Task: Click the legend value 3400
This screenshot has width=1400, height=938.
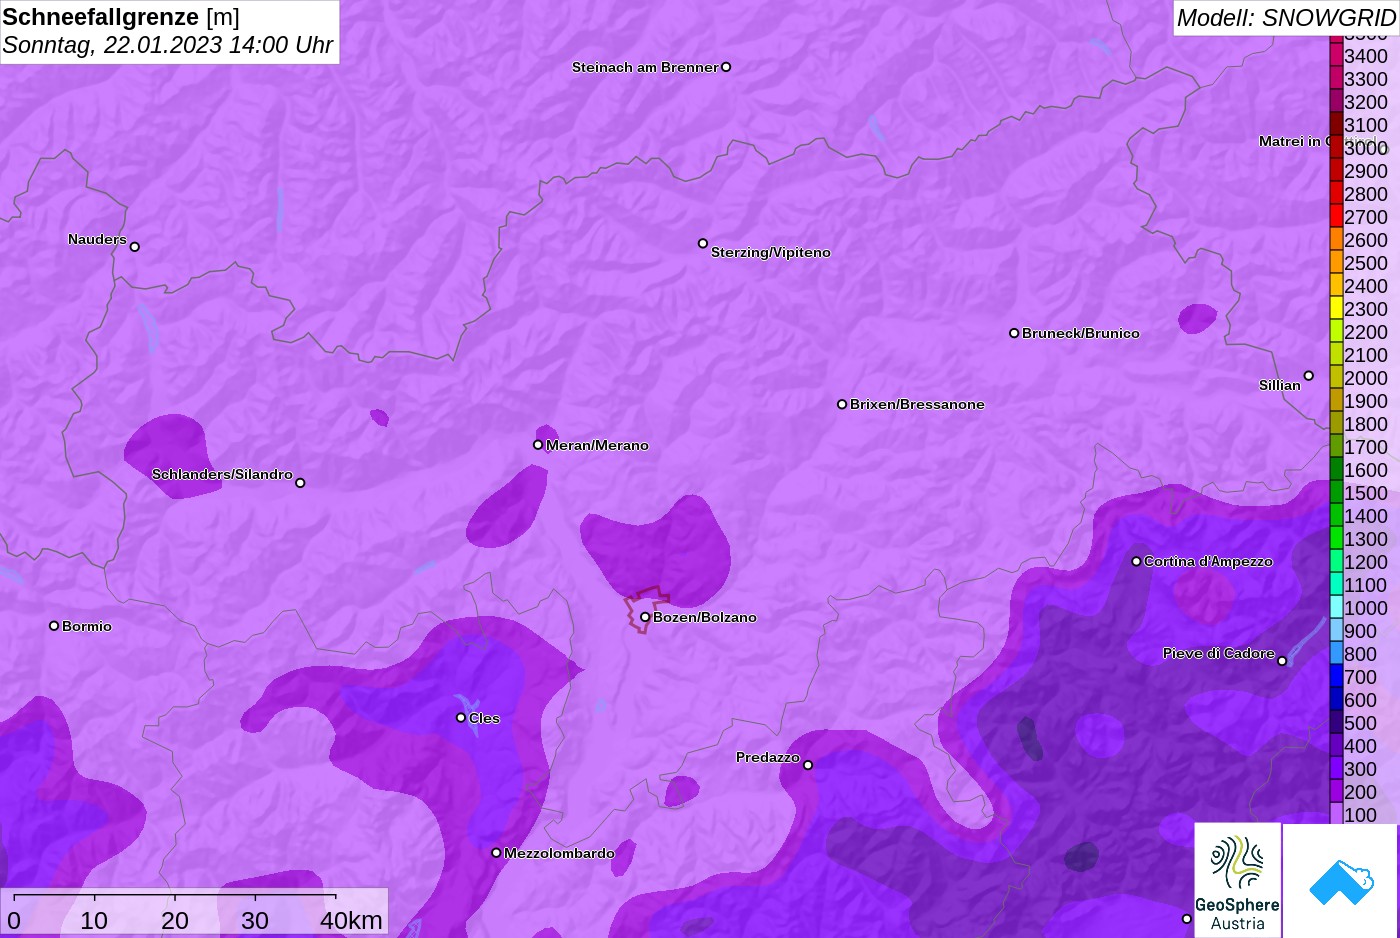Action: (x=1366, y=56)
